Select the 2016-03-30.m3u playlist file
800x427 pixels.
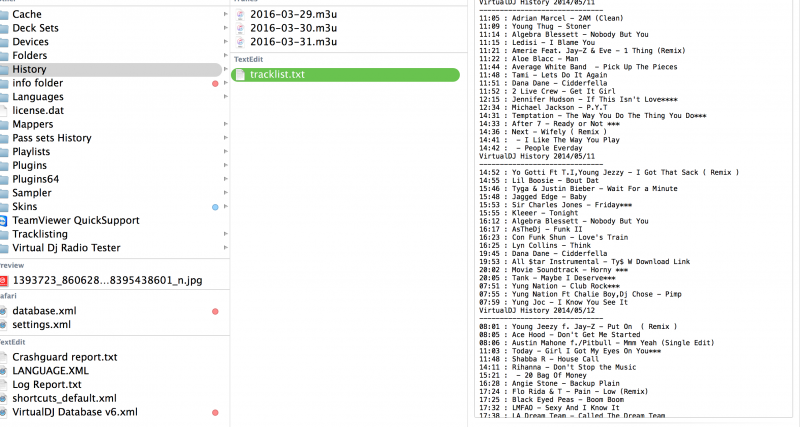293,29
